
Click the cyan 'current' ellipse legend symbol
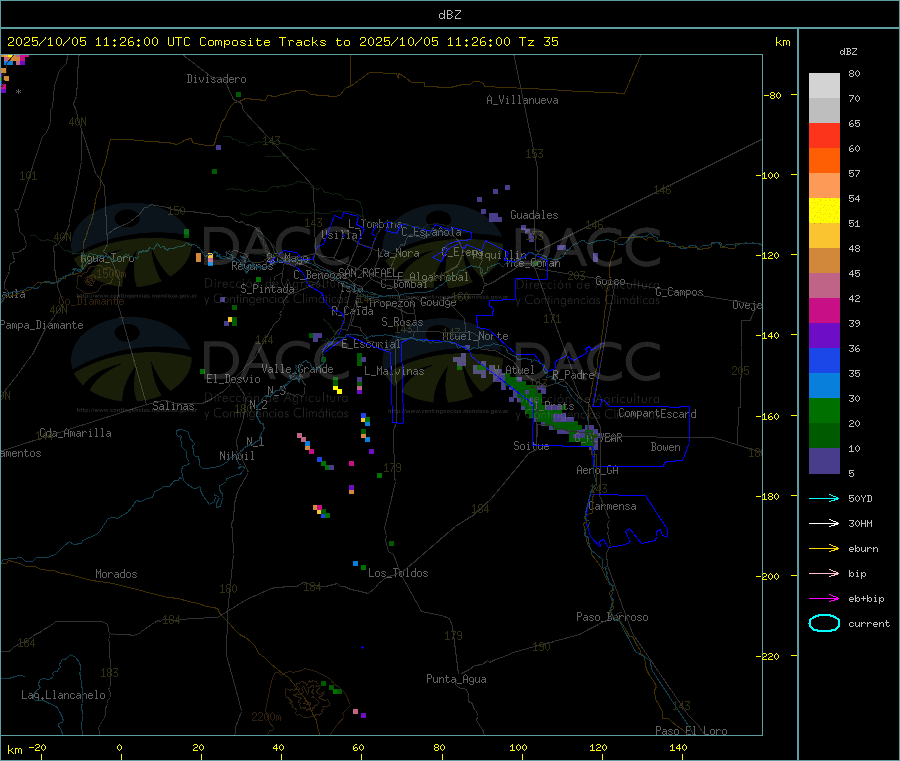[x=824, y=623]
